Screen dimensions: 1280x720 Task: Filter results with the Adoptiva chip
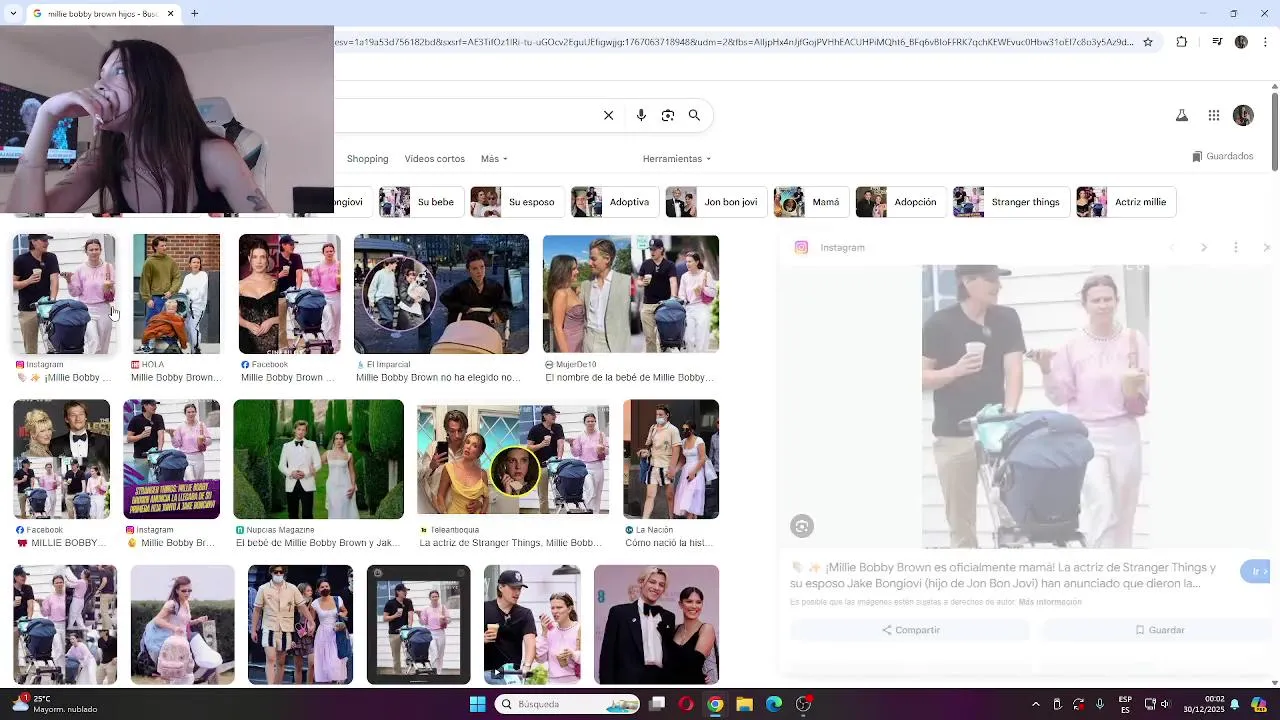point(614,202)
